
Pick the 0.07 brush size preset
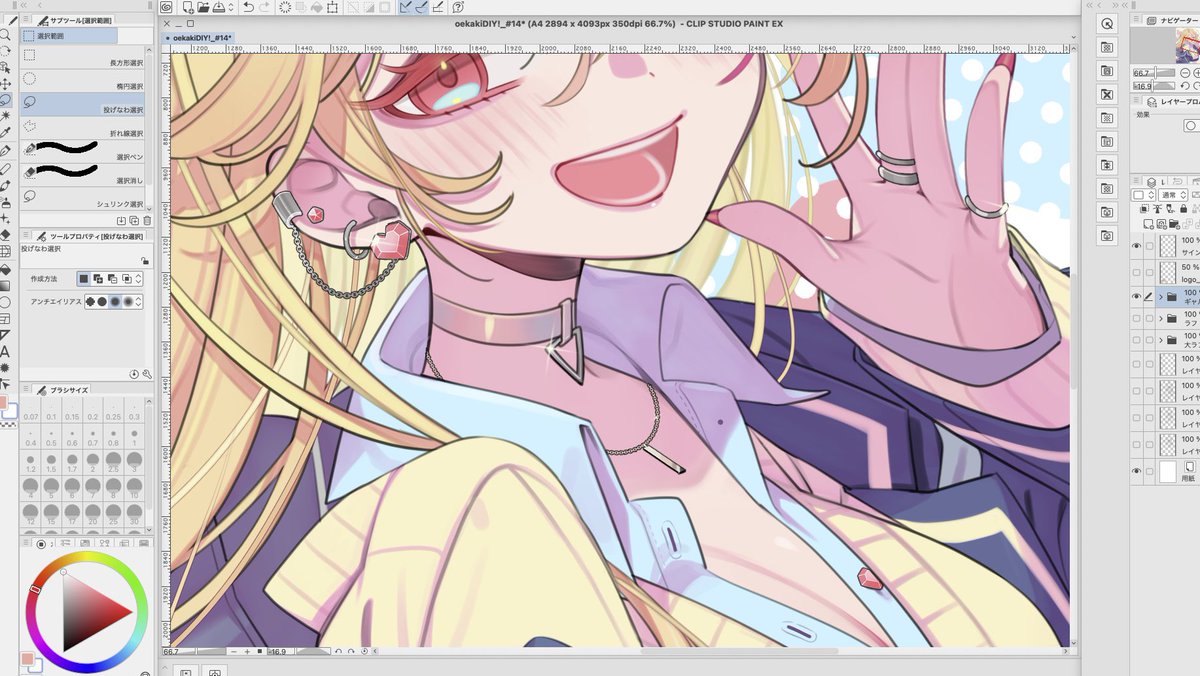tap(31, 411)
